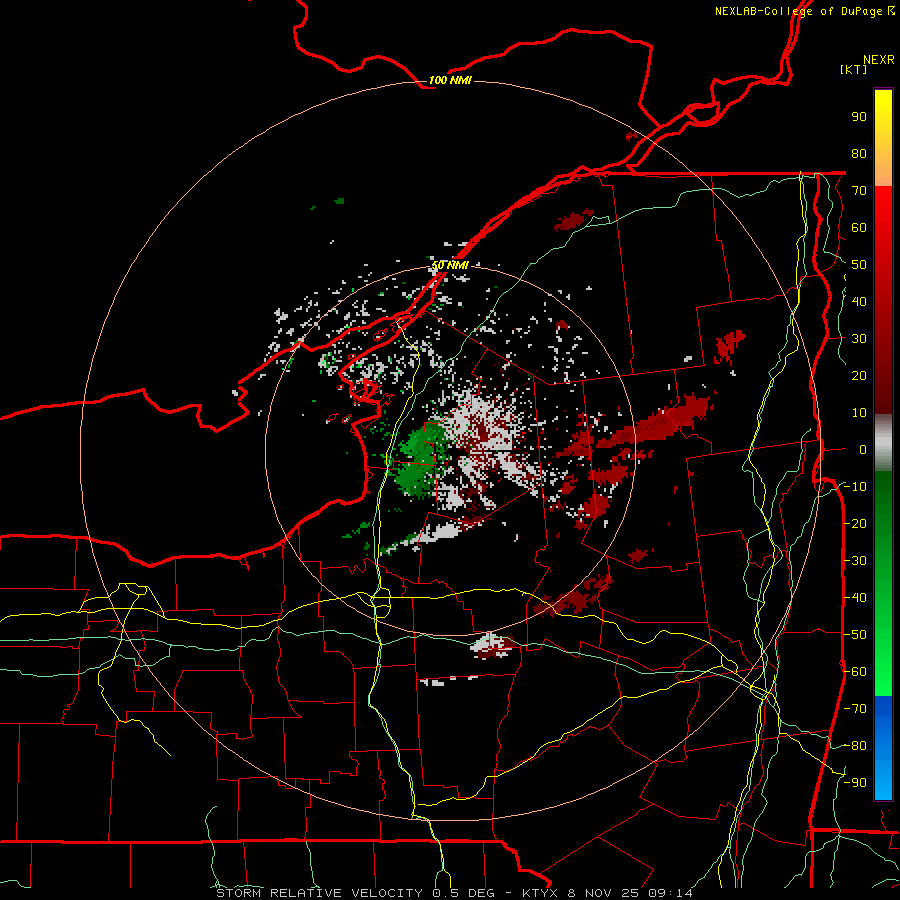The image size is (900, 900).
Task: Click the NEXR label above the color scale
Action: (x=879, y=60)
